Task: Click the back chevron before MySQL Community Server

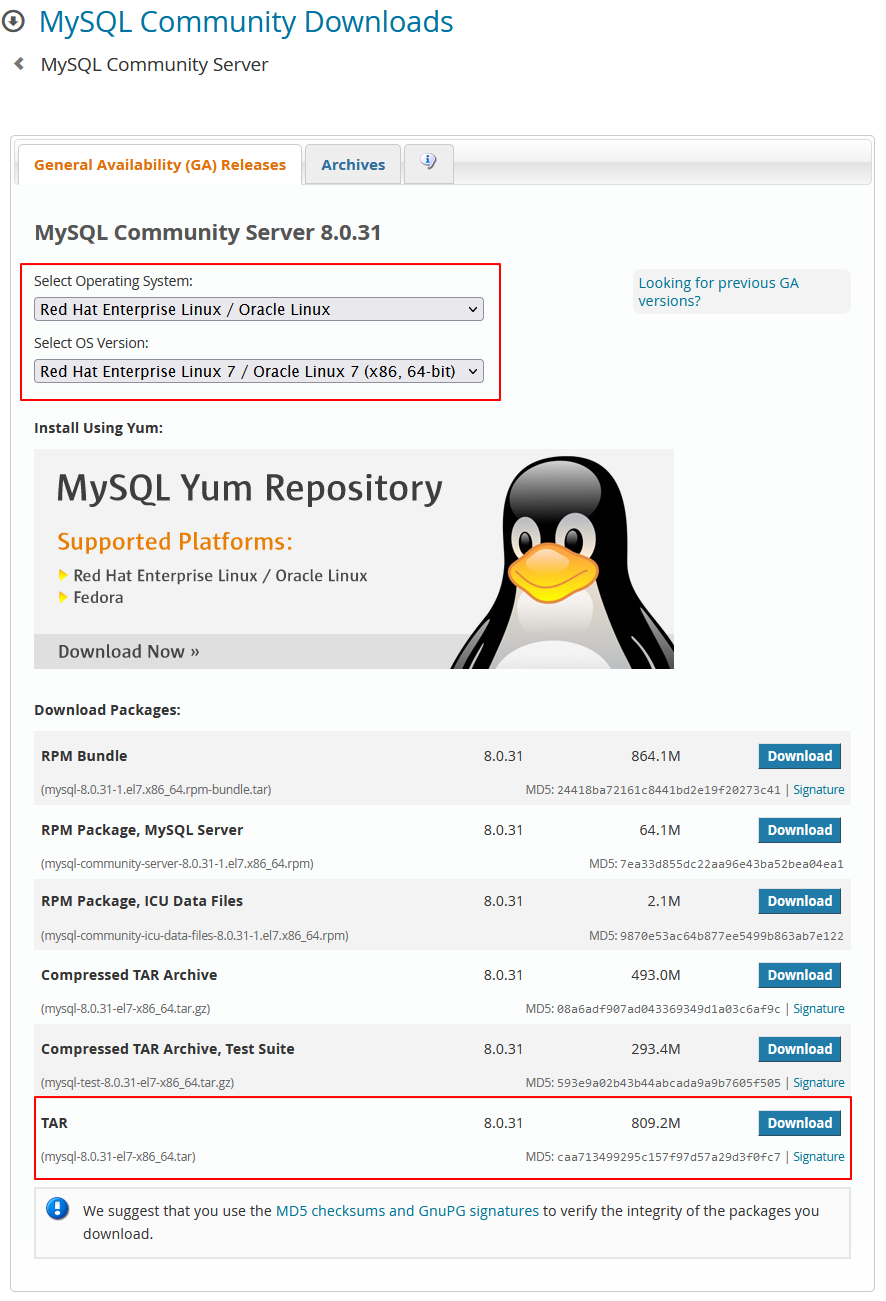Action: coord(18,63)
